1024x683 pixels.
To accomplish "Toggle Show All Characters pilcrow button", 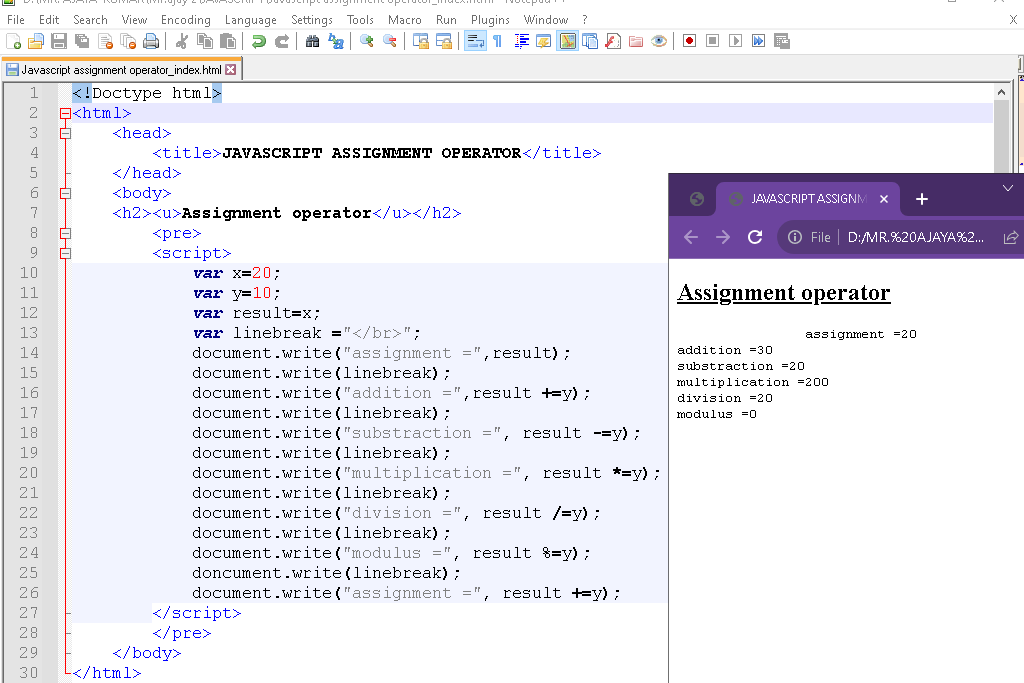I will tap(497, 41).
